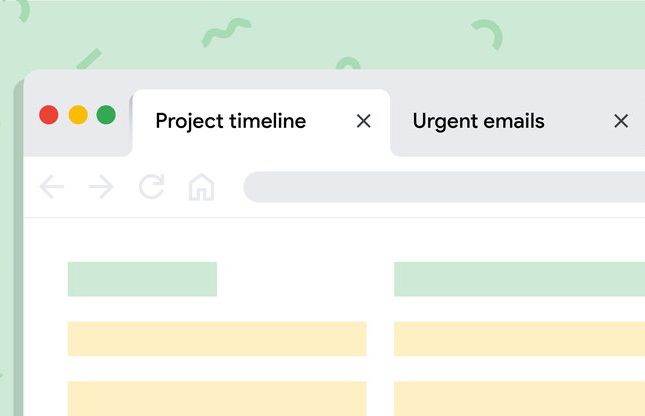Viewport: 645px width, 416px height.
Task: Minimize window with the yellow button
Action: (x=77, y=115)
